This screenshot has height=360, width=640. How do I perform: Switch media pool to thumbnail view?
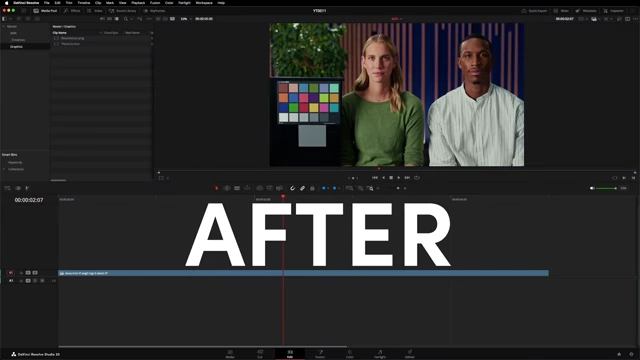click(x=109, y=19)
